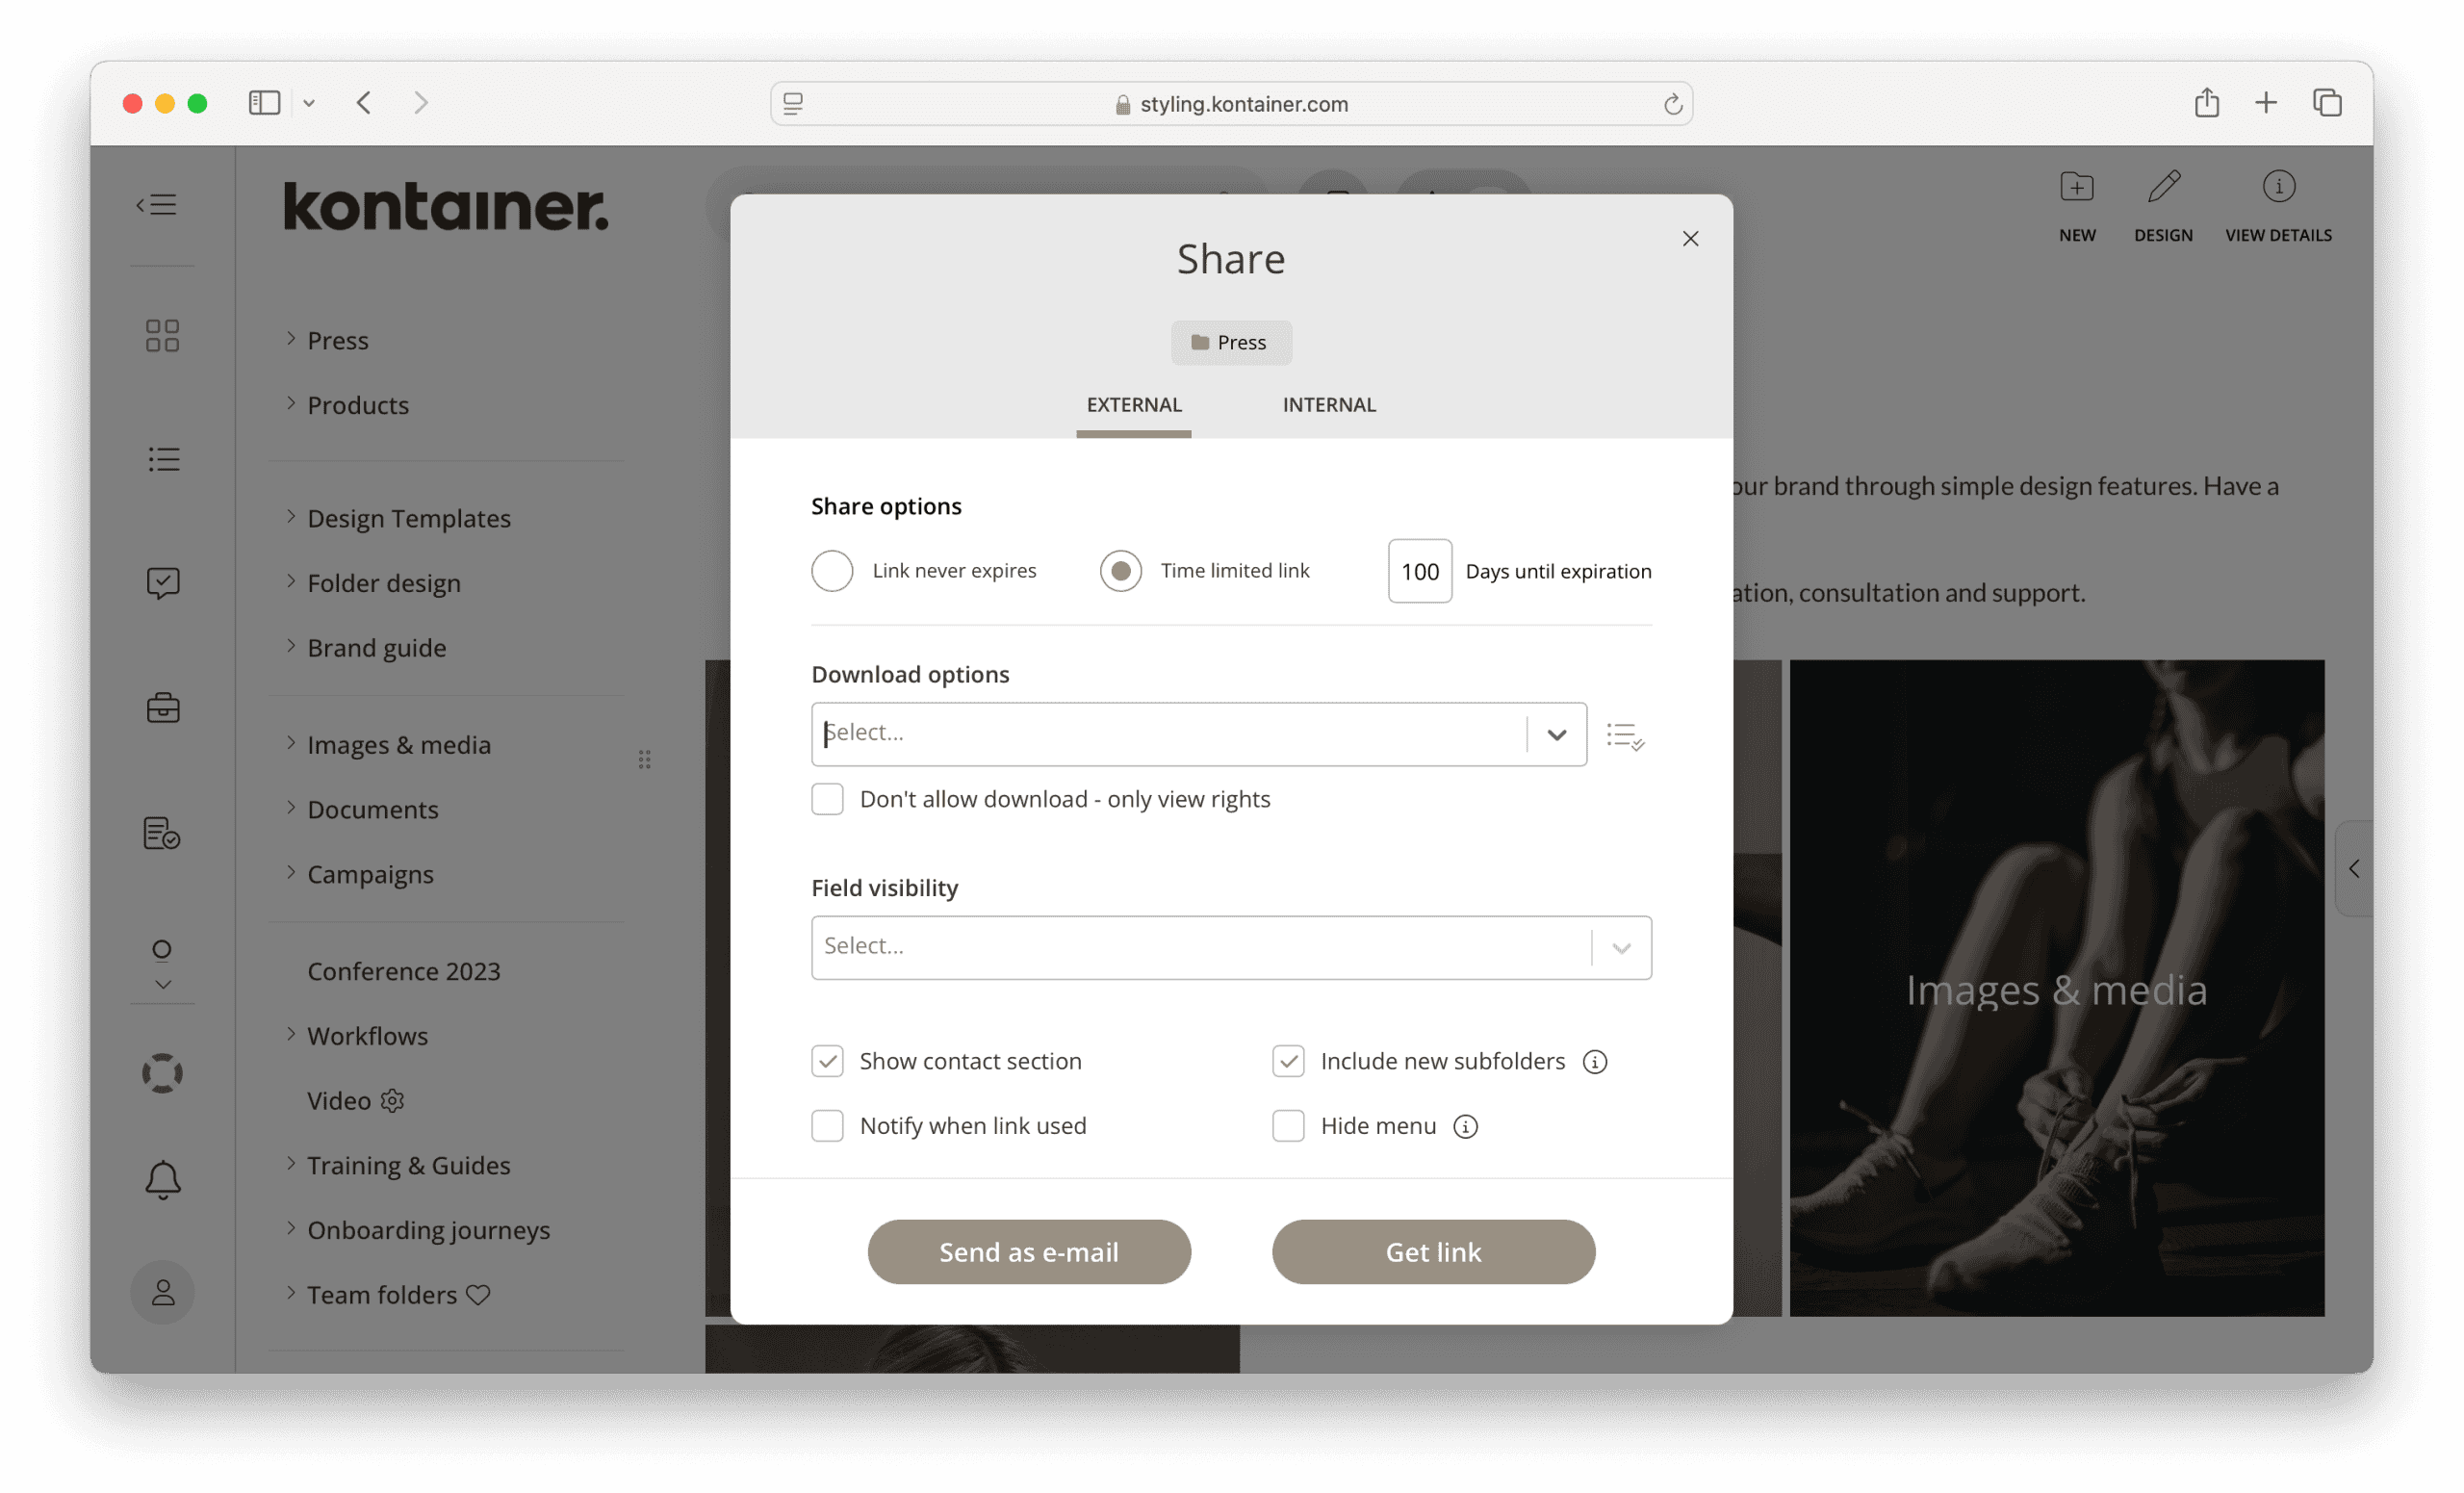The width and height of the screenshot is (2464, 1493).
Task: Open the comments approval icon in the sidebar
Action: click(162, 583)
